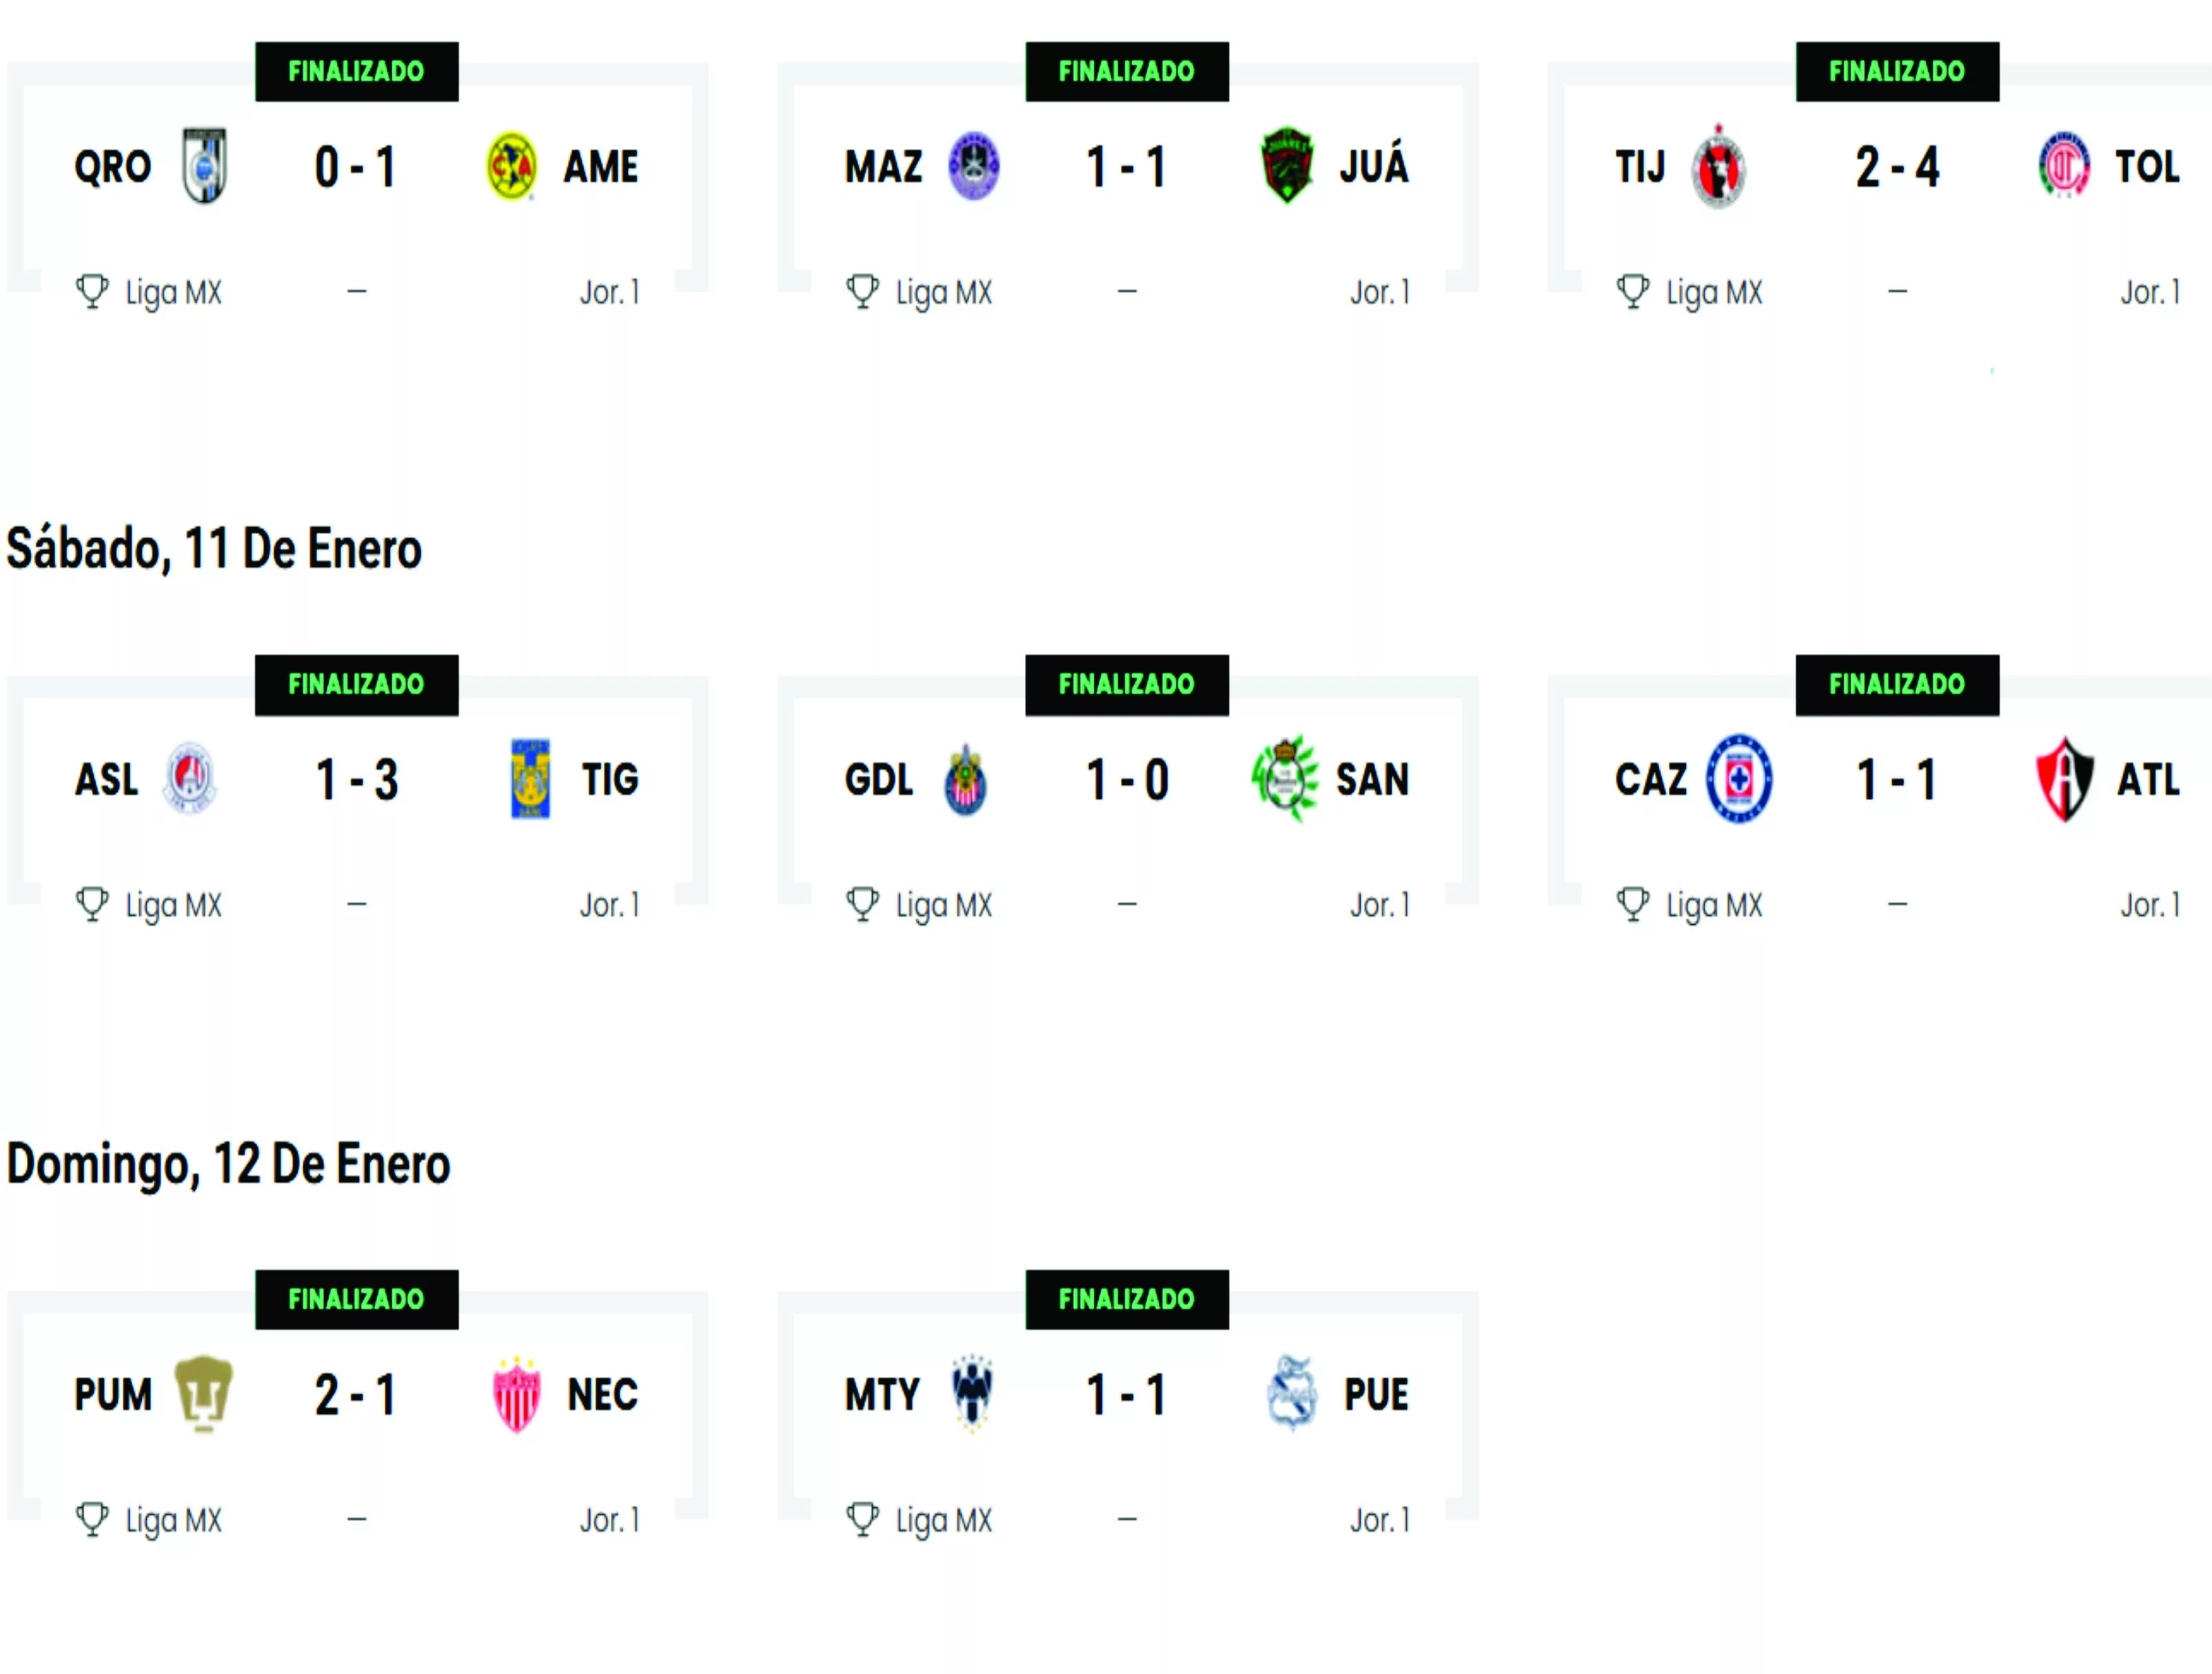2212x1674 pixels.
Task: Open the Necaxa striped crest
Action: click(x=517, y=1394)
